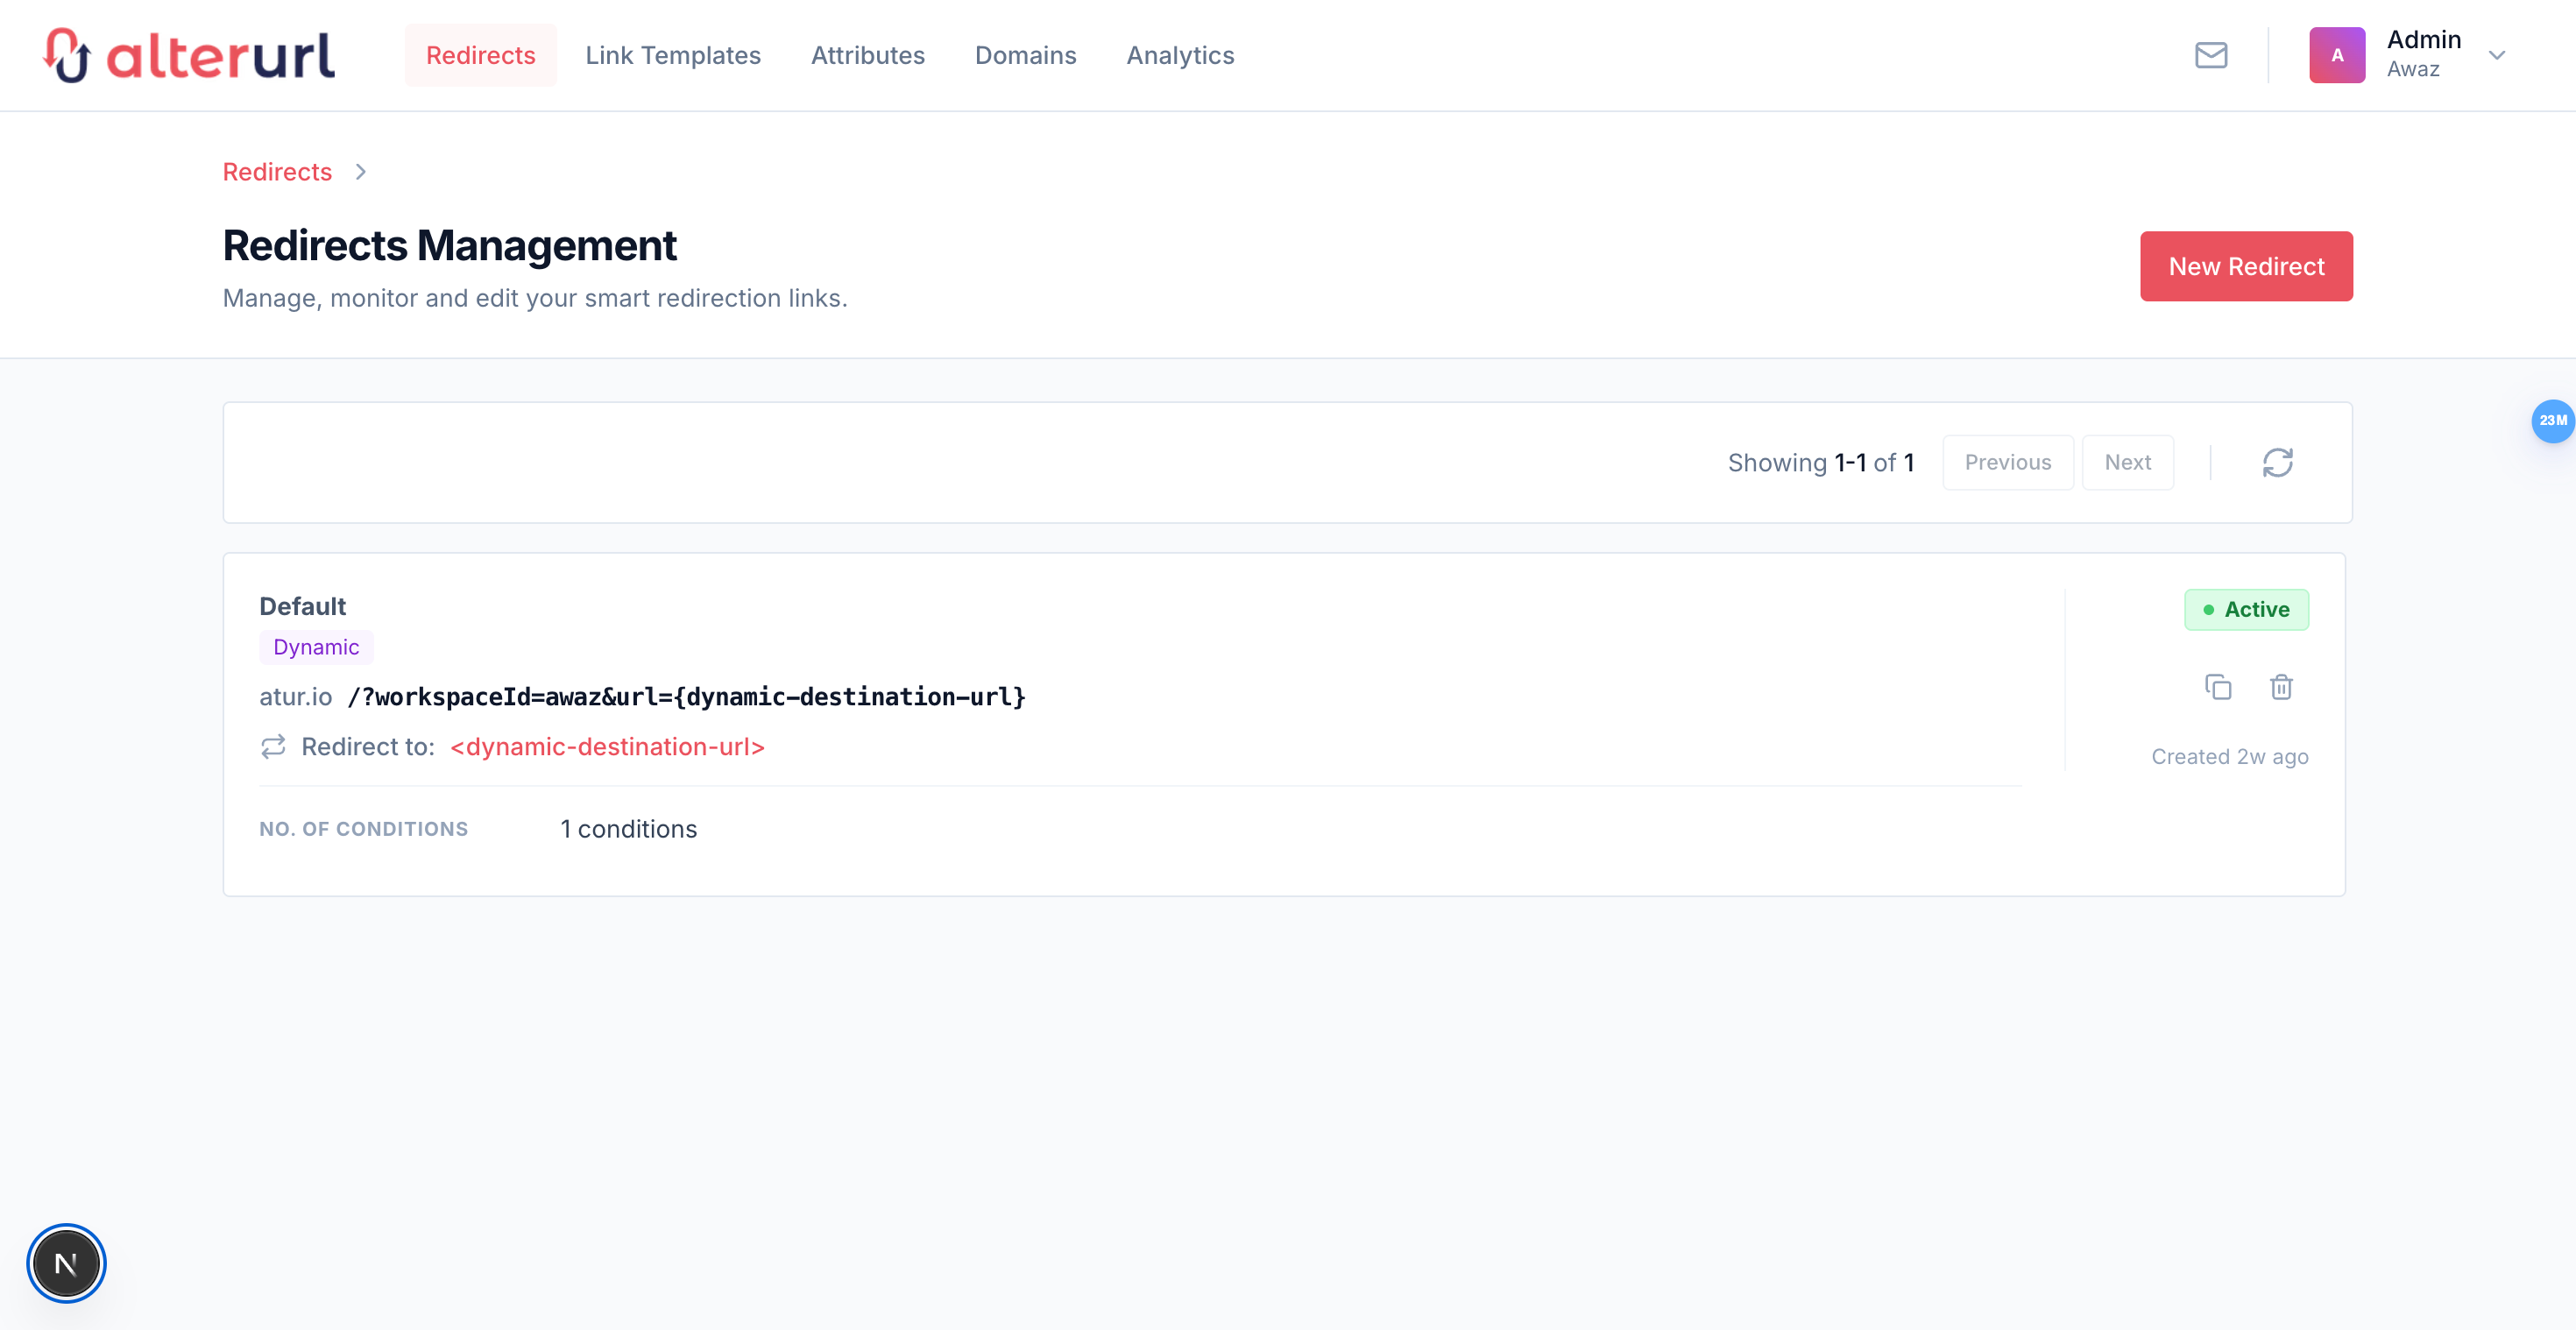Click the Previous pagination button
2576x1330 pixels.
pyautogui.click(x=2007, y=462)
